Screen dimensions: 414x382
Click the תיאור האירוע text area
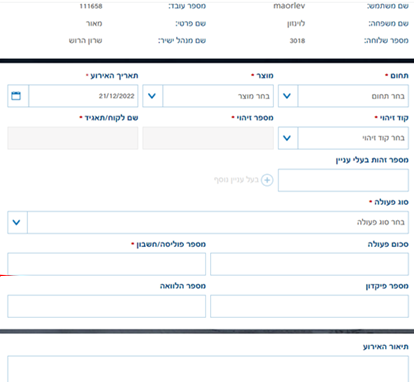208,369
